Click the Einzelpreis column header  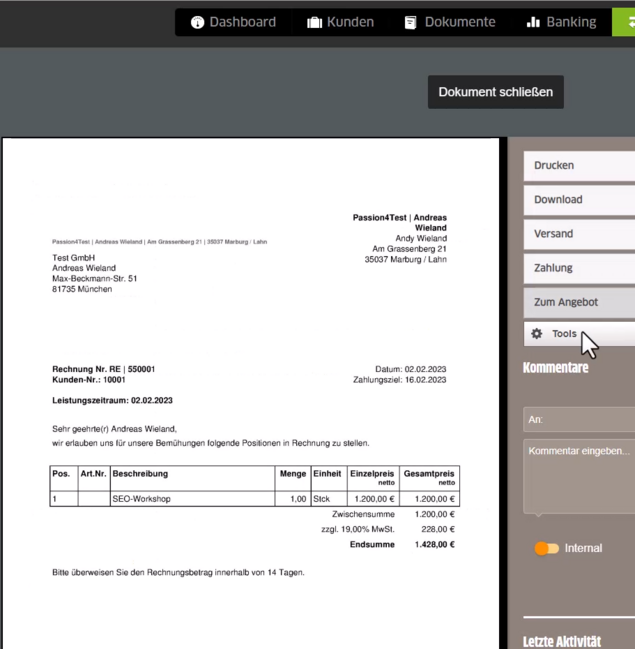click(x=373, y=478)
